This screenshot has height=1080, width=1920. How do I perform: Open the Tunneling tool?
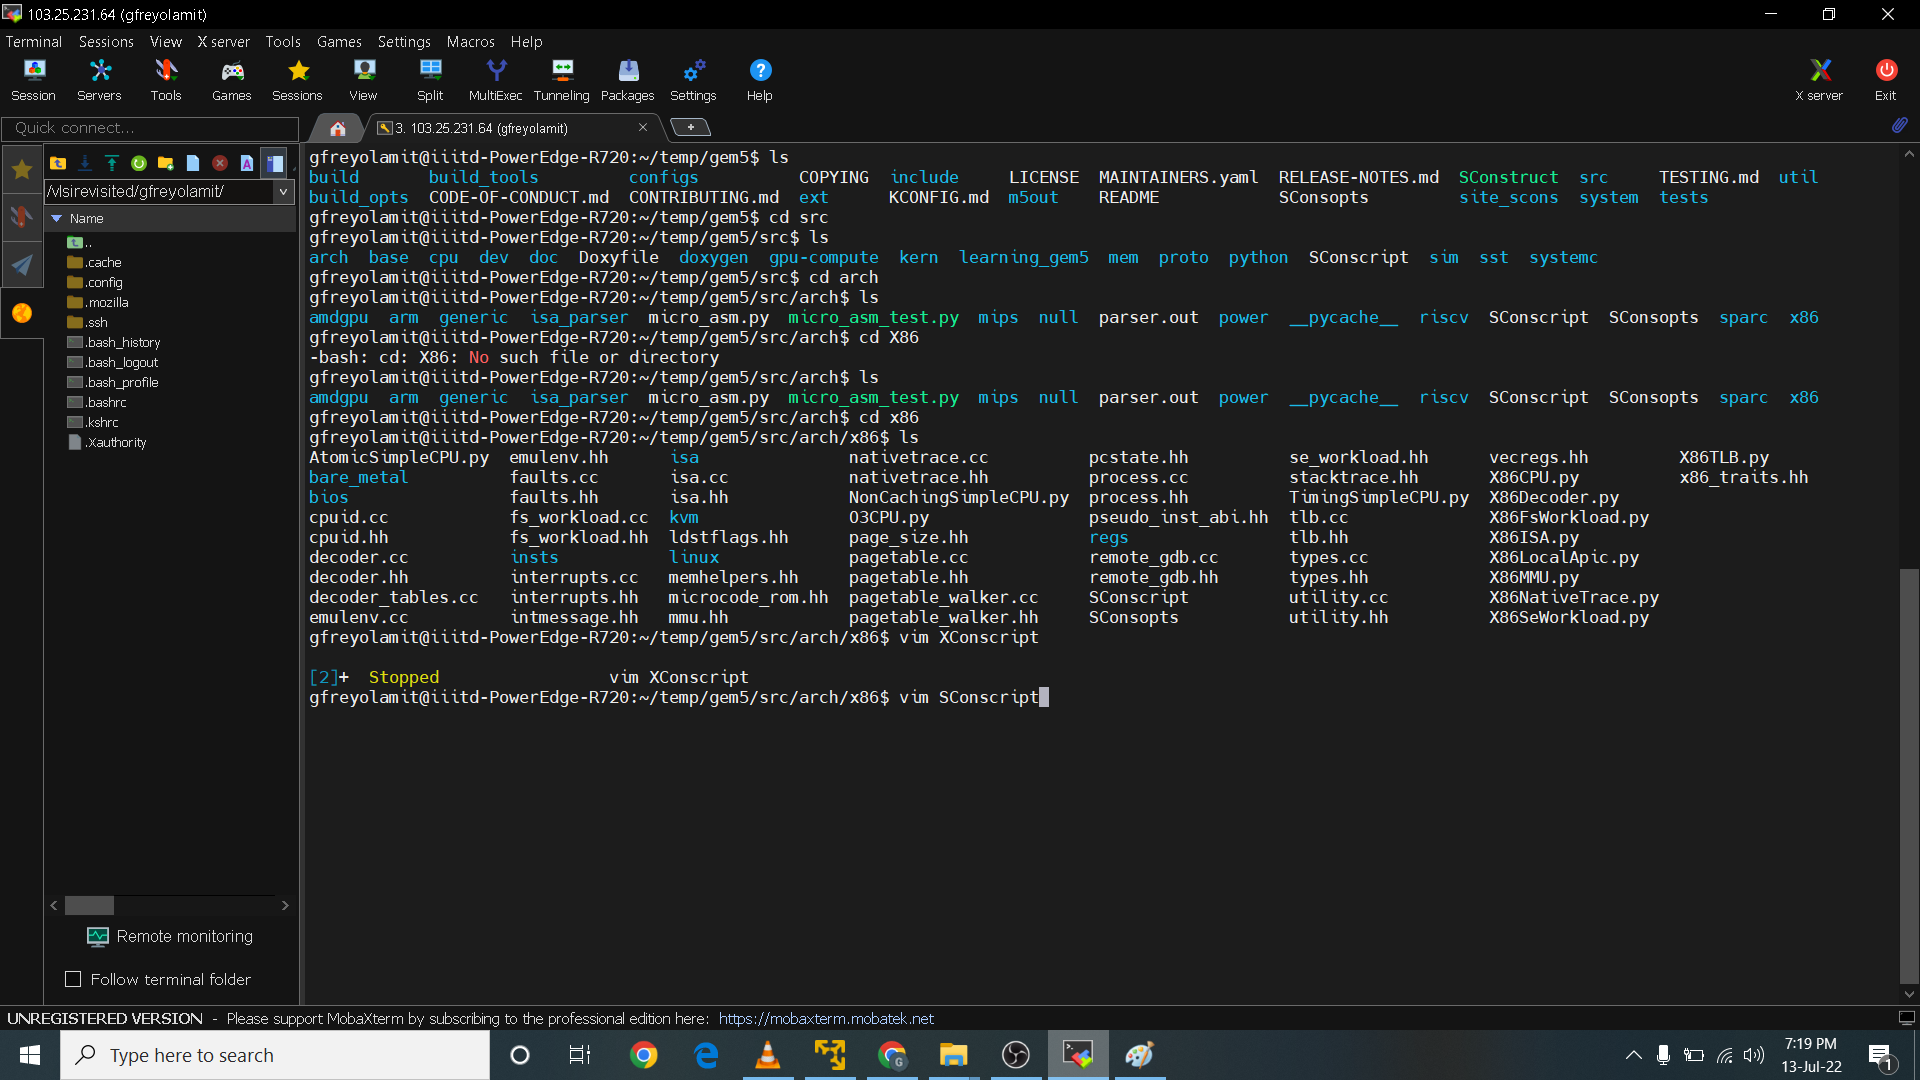click(561, 80)
